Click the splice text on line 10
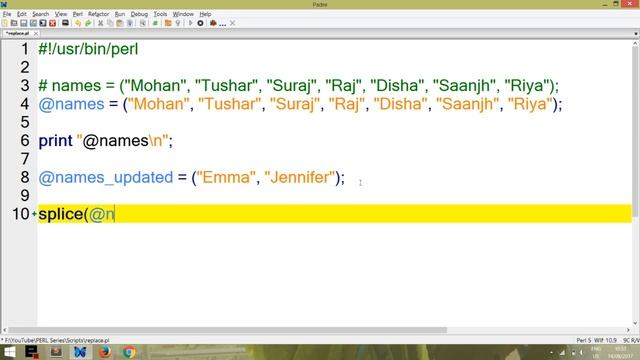640x360 pixels. pos(61,214)
